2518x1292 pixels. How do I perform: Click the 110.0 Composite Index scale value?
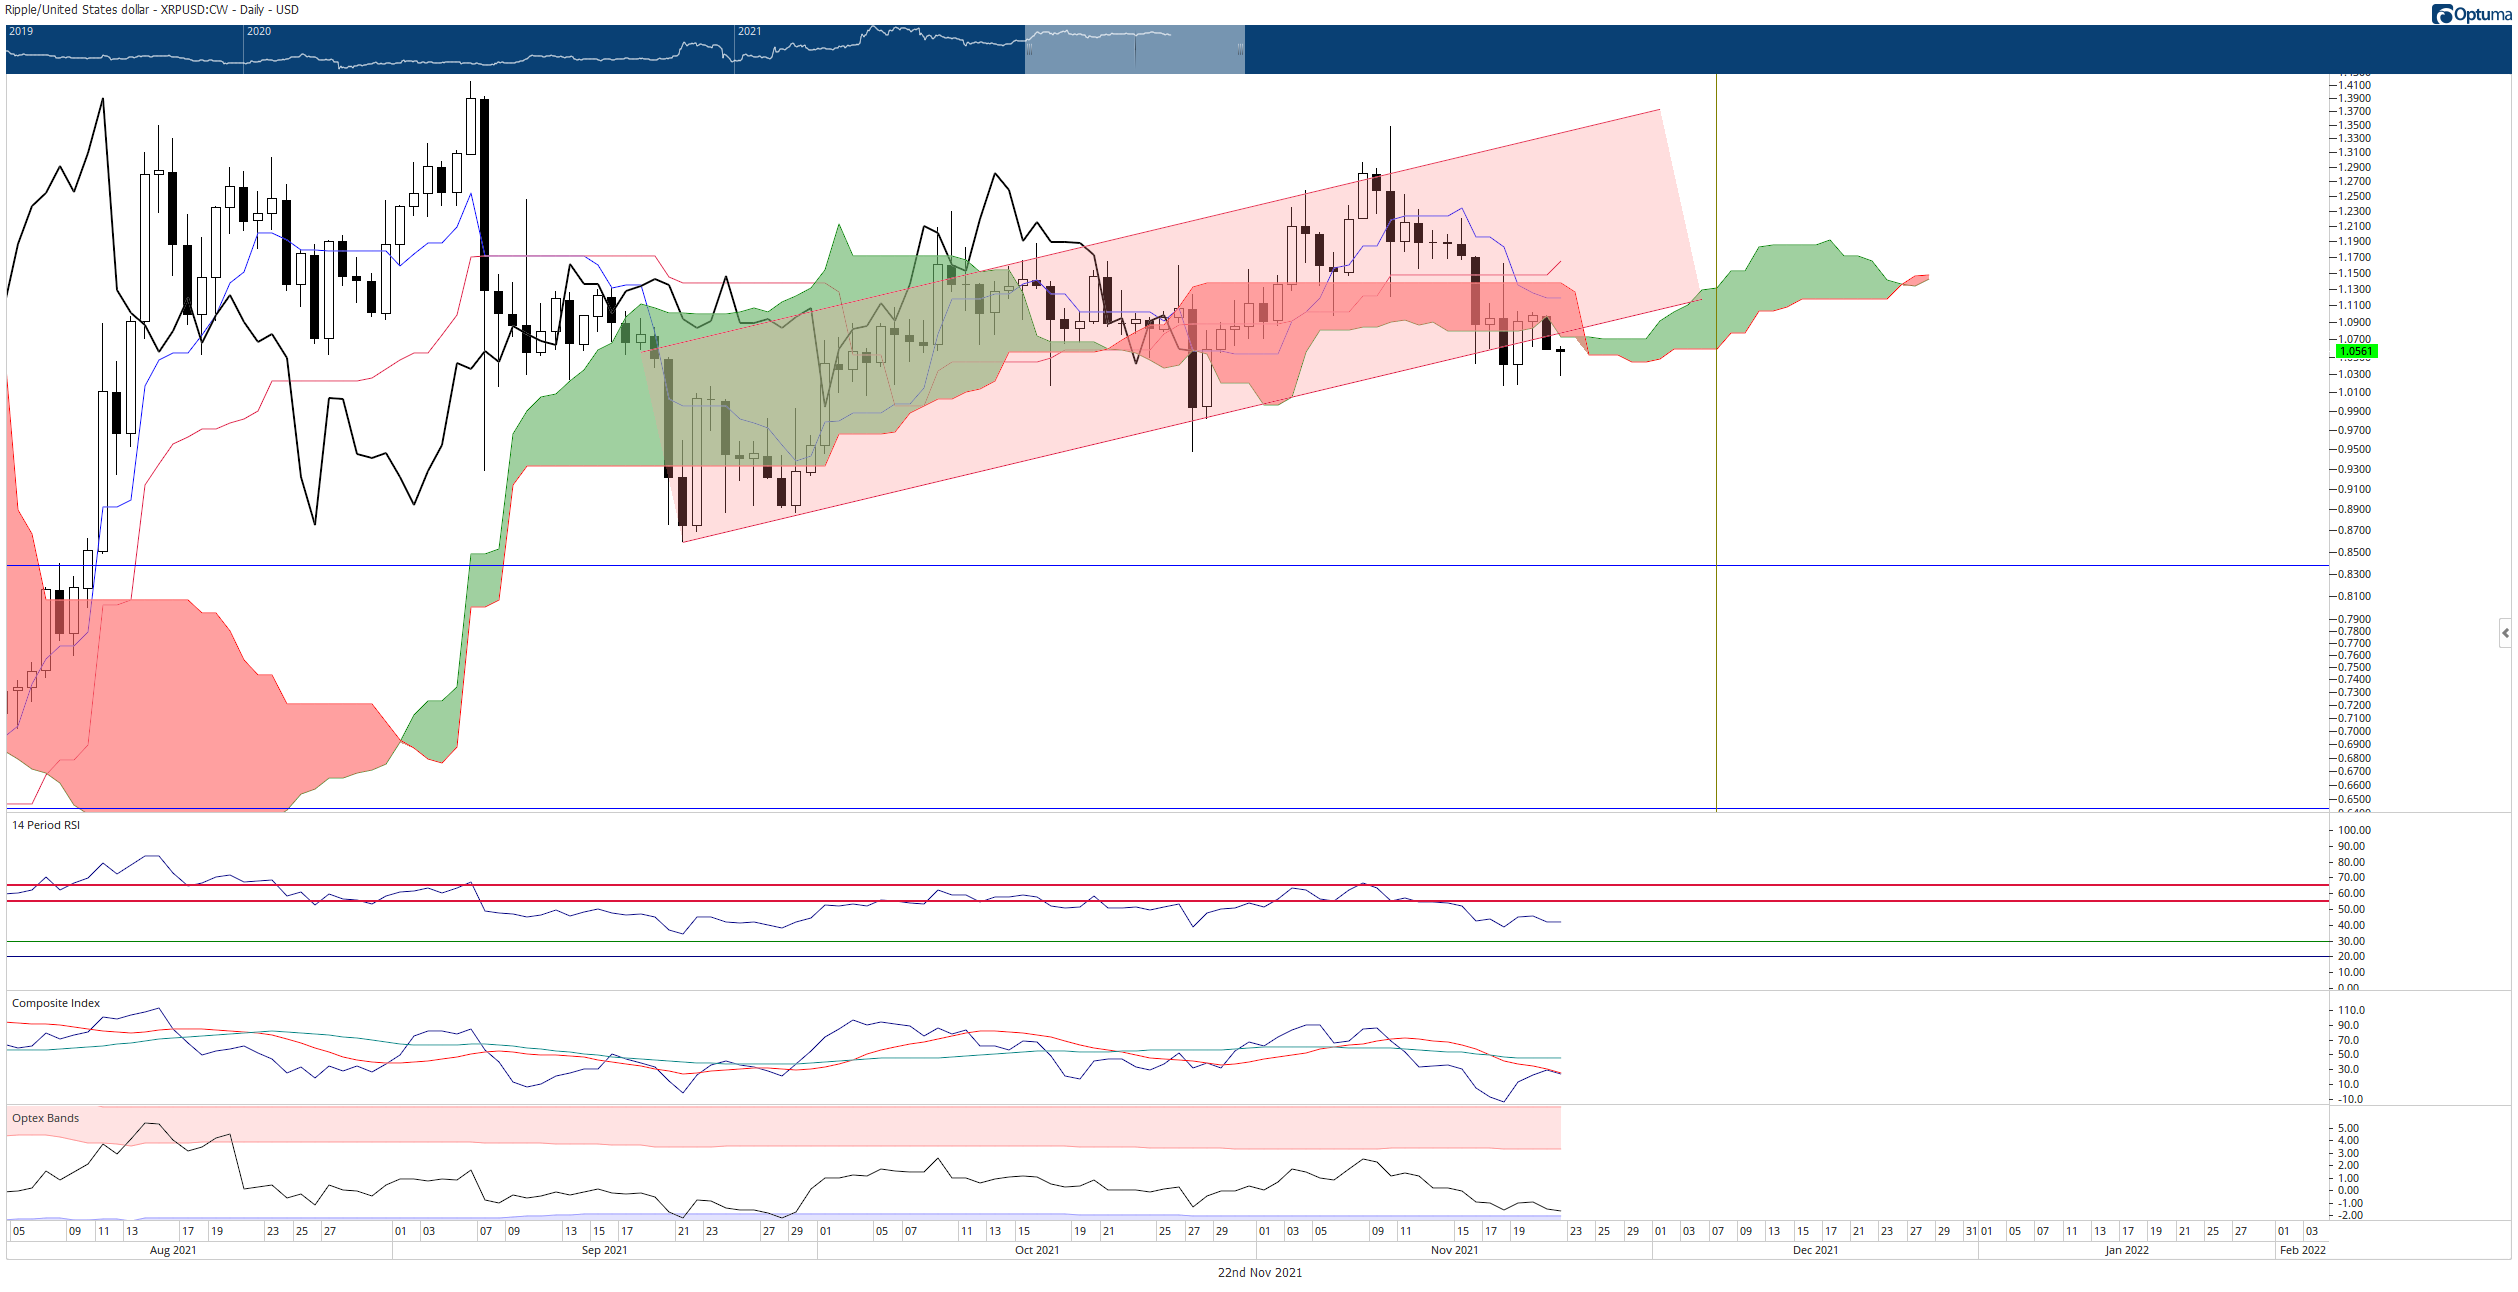(2349, 1010)
